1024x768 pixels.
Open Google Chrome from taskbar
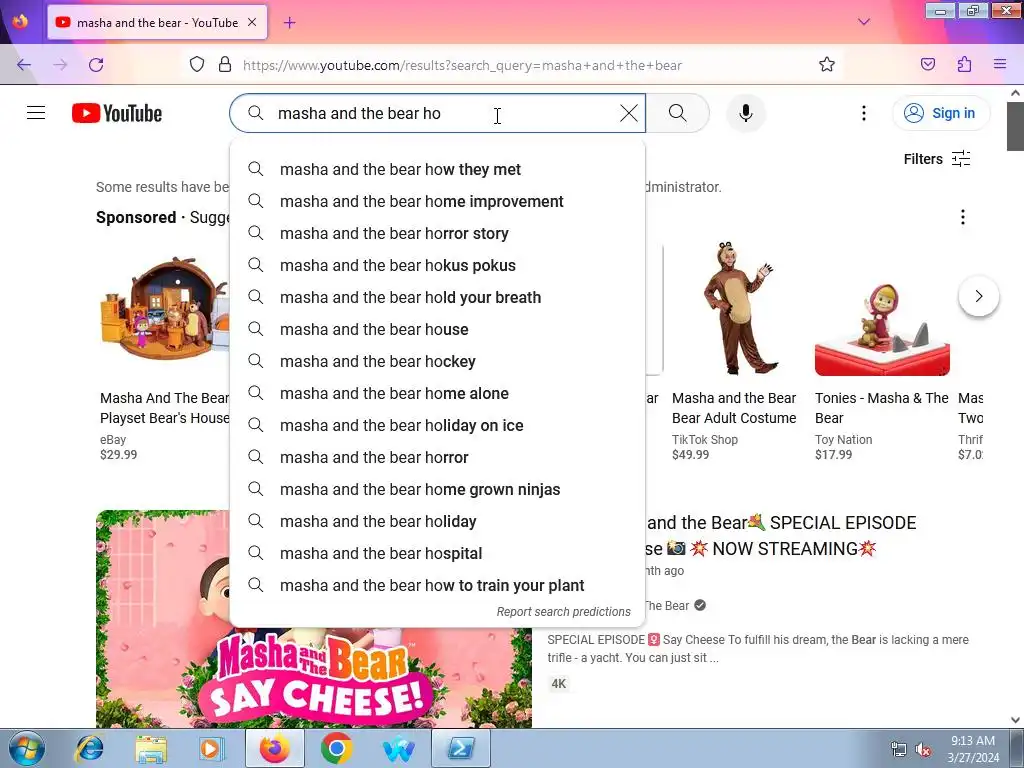click(x=336, y=748)
